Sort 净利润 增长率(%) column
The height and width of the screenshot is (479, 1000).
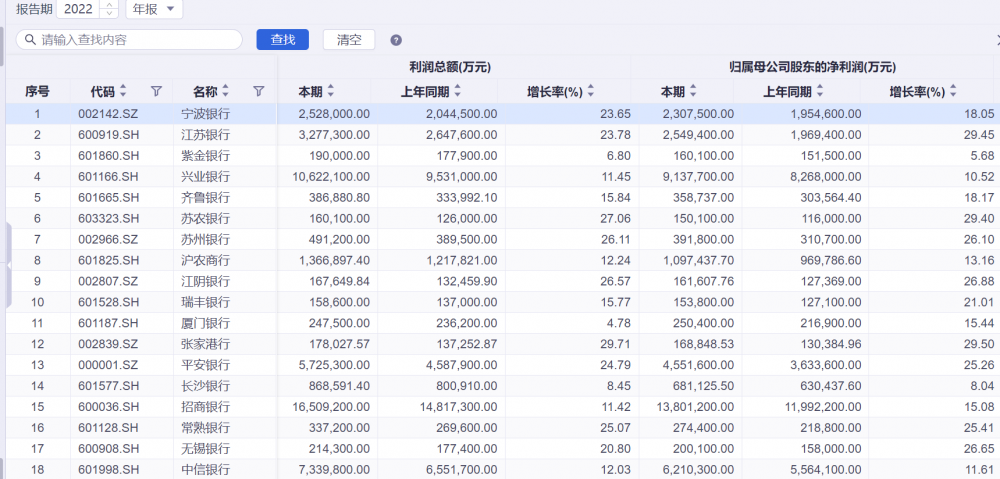(953, 91)
